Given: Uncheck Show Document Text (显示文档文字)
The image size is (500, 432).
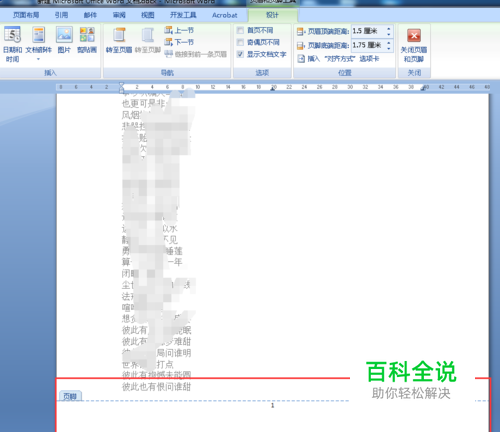Looking at the screenshot, I should tap(240, 54).
